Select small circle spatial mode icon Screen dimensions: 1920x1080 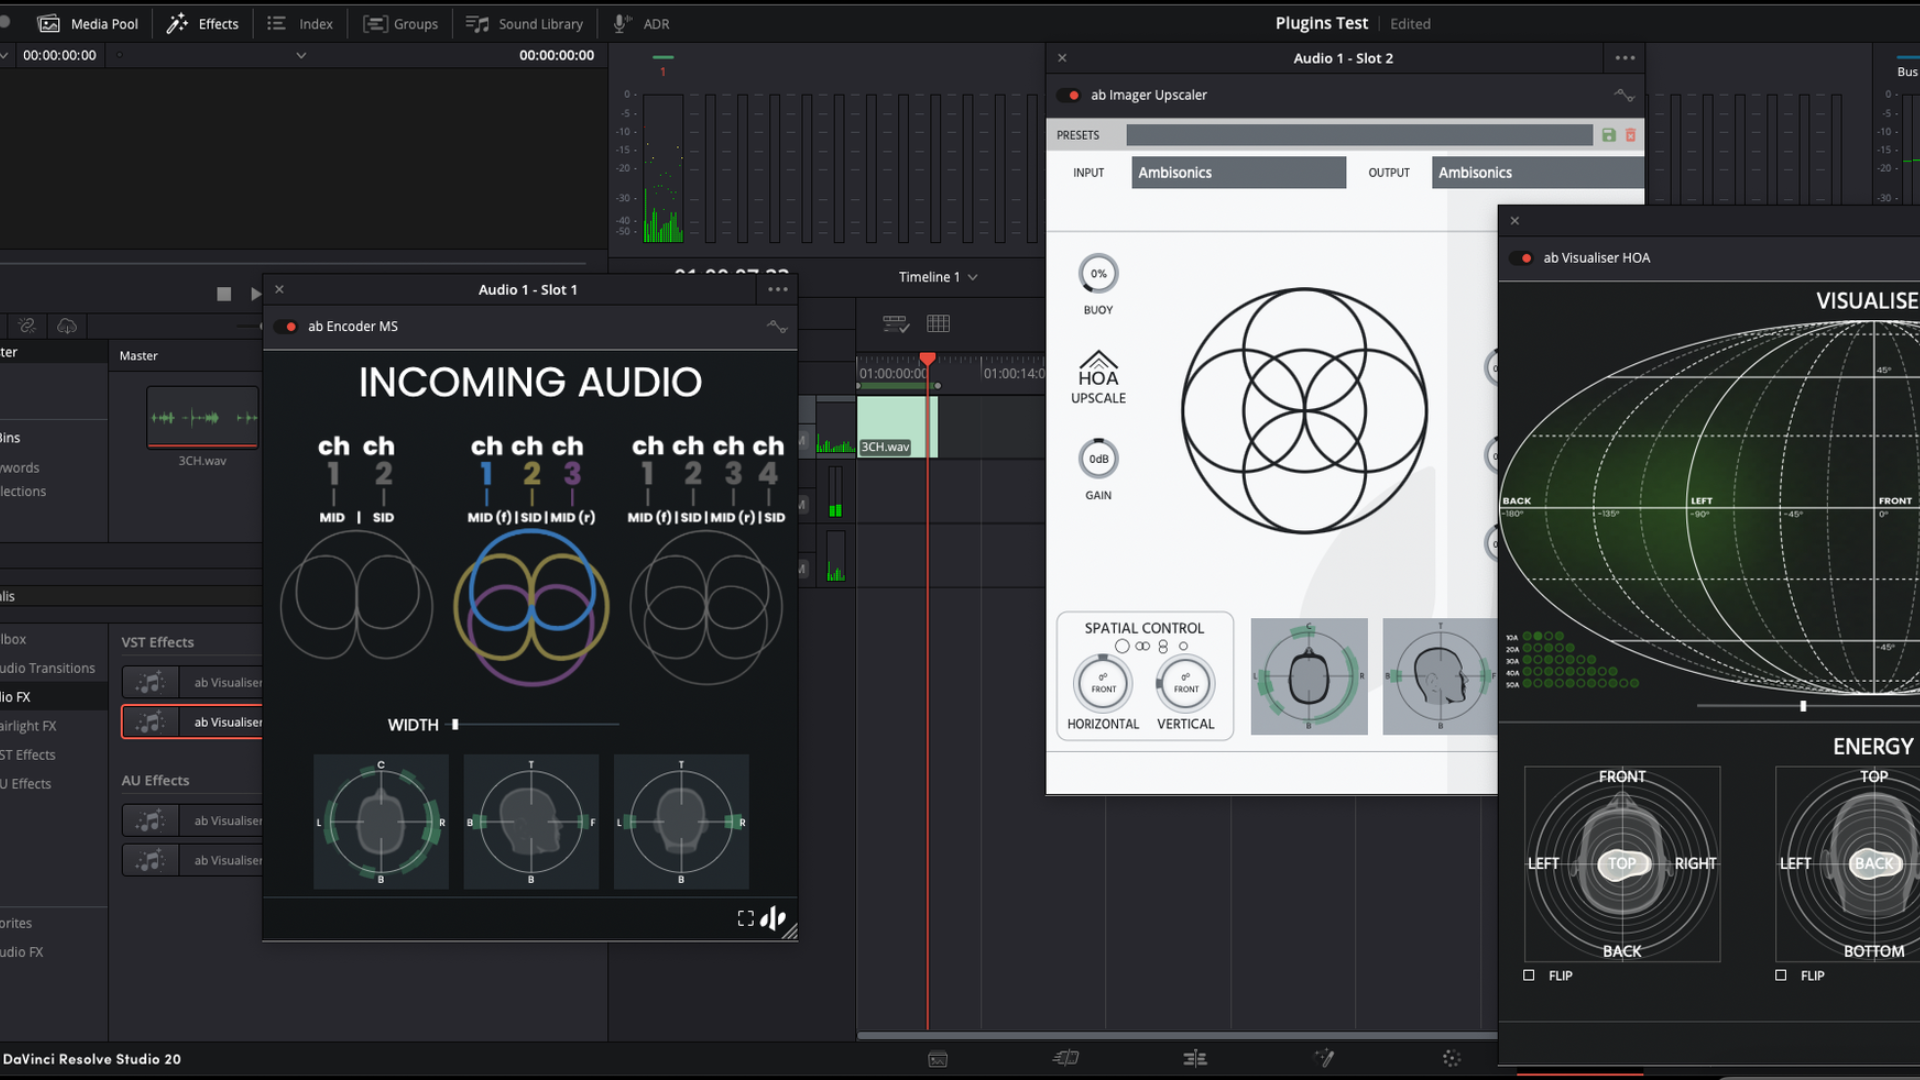[1183, 647]
